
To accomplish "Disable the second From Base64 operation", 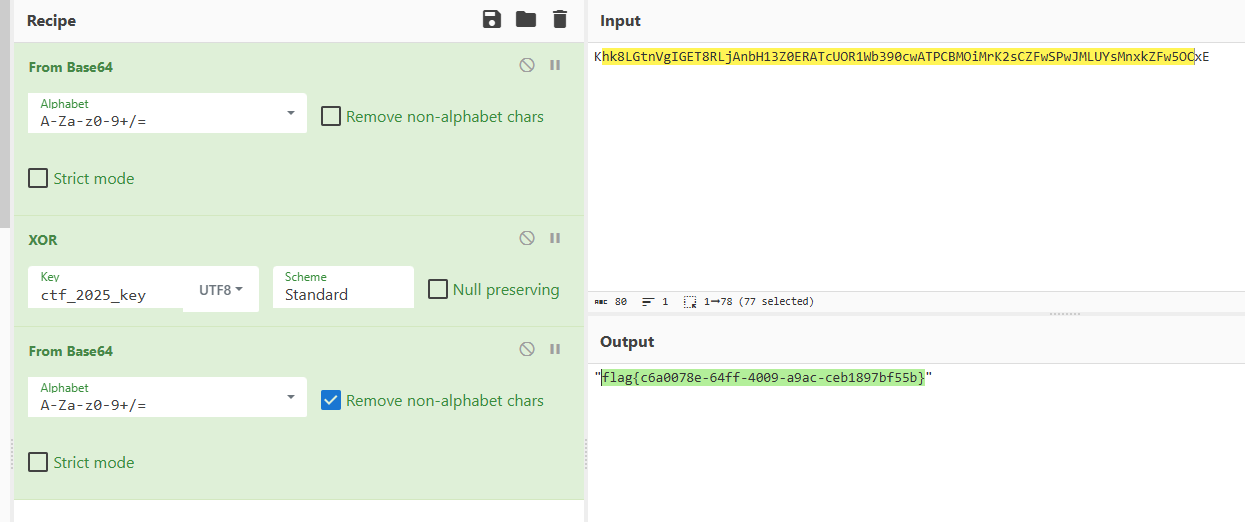I will (x=527, y=349).
